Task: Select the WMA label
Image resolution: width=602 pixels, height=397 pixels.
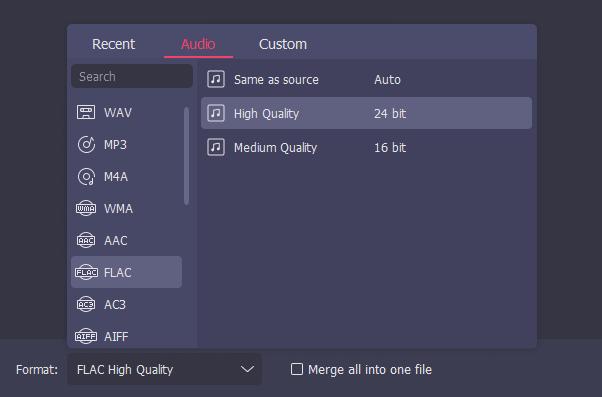Action: click(x=118, y=208)
